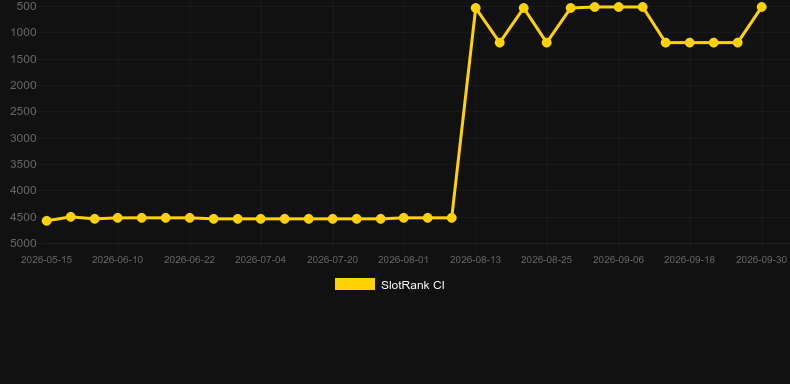
Task: Select the peak data point at 2026-08-13
Action: point(476,8)
